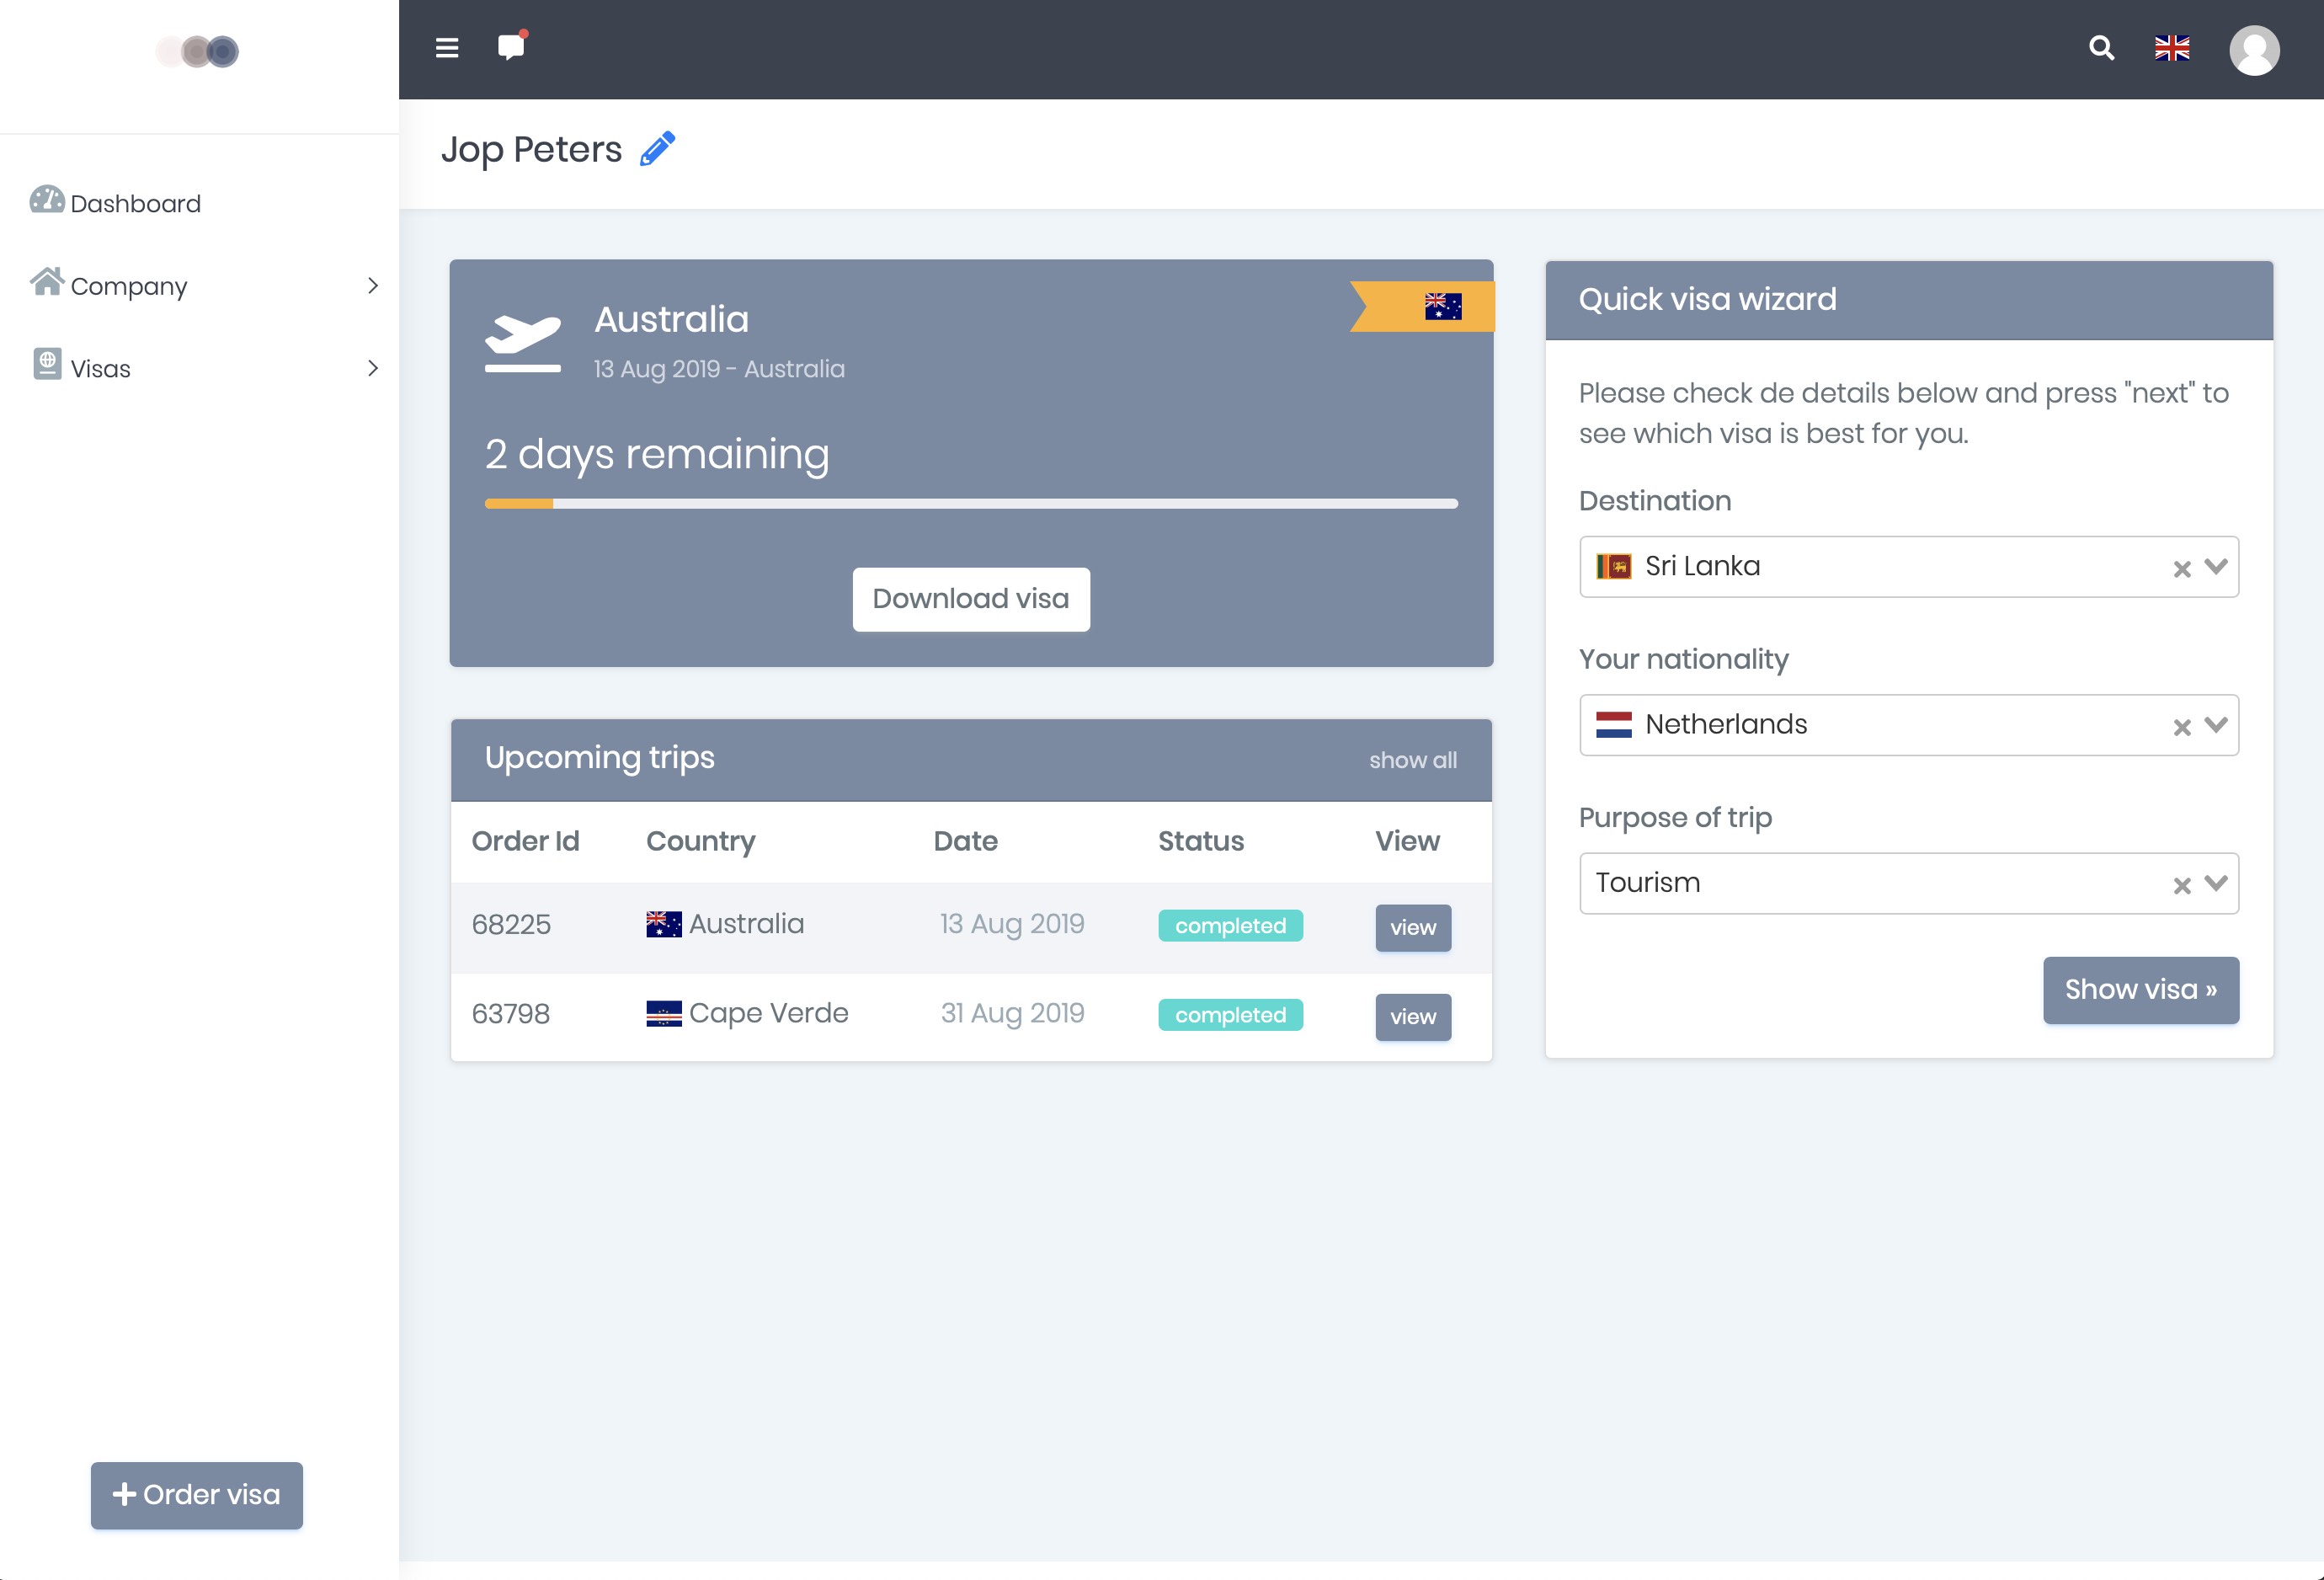Click date 31 Aug 2019 in table
Screen dimensions: 2324x1580
point(1012,1013)
